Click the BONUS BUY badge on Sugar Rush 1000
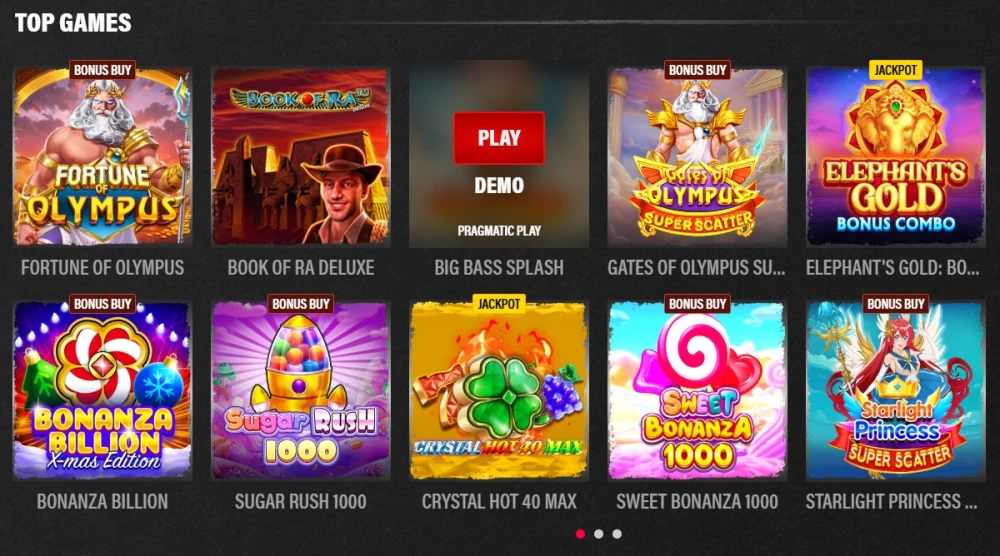Screen dimensions: 1000x556 (x=300, y=304)
